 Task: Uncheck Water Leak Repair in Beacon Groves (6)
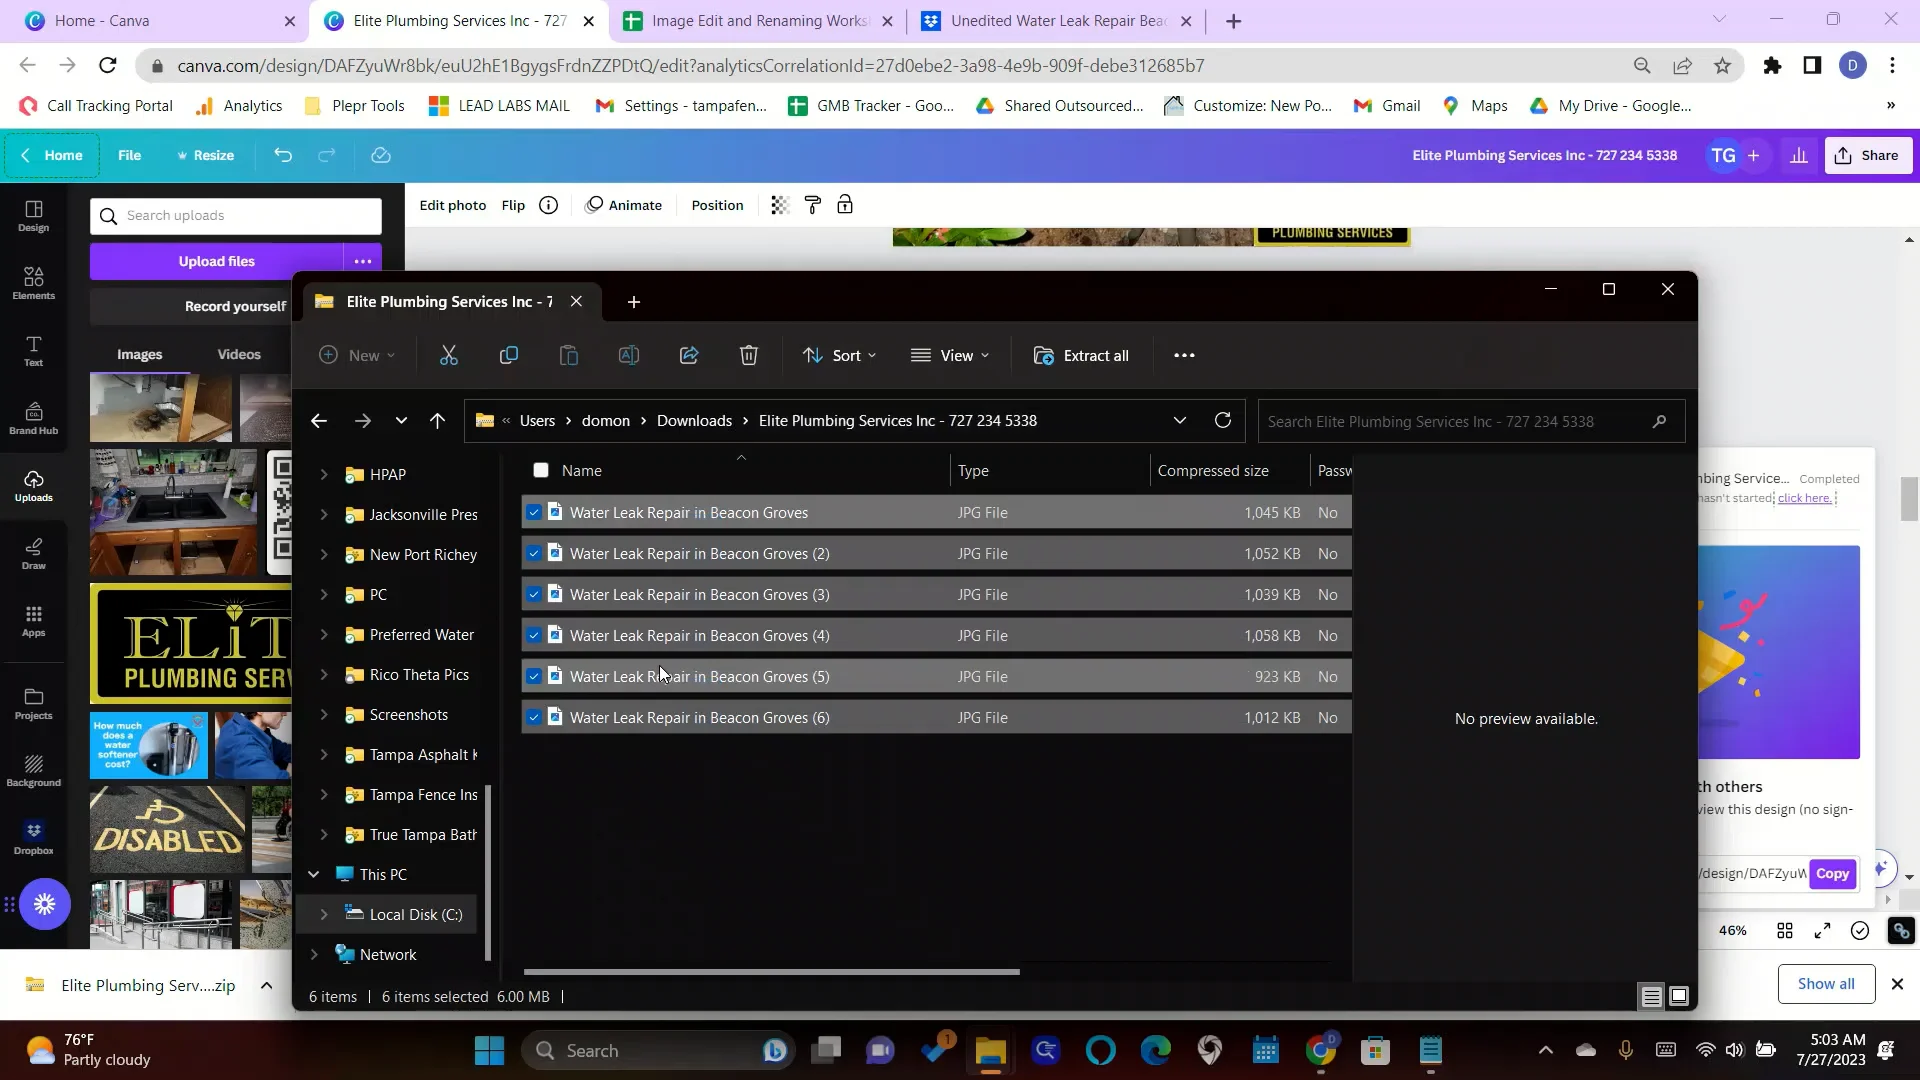pyautogui.click(x=534, y=717)
